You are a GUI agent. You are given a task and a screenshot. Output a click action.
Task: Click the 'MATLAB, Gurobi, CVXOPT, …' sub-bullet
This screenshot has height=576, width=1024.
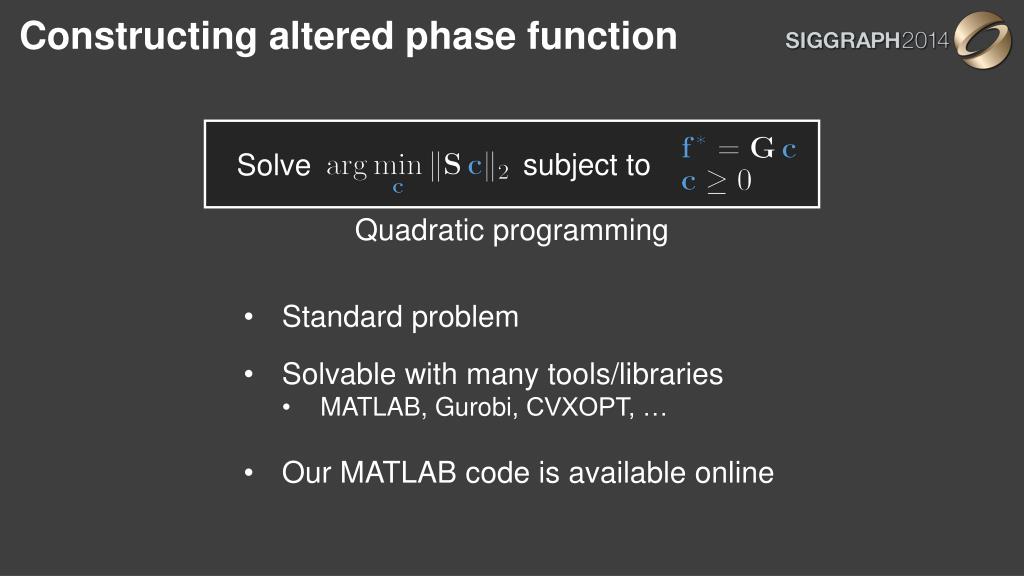coord(493,408)
